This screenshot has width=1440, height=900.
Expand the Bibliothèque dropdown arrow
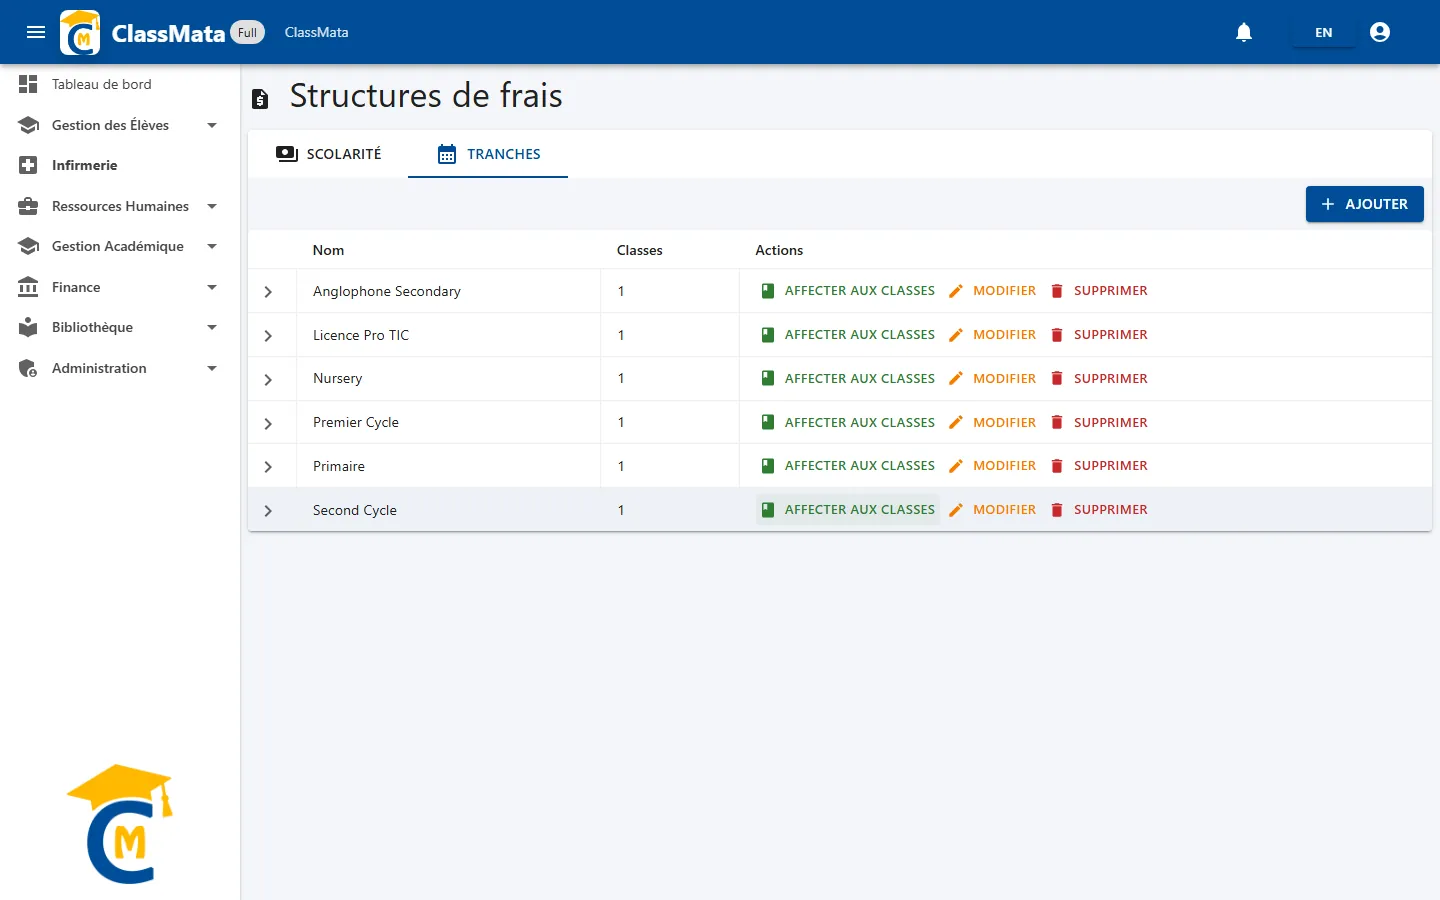[212, 327]
